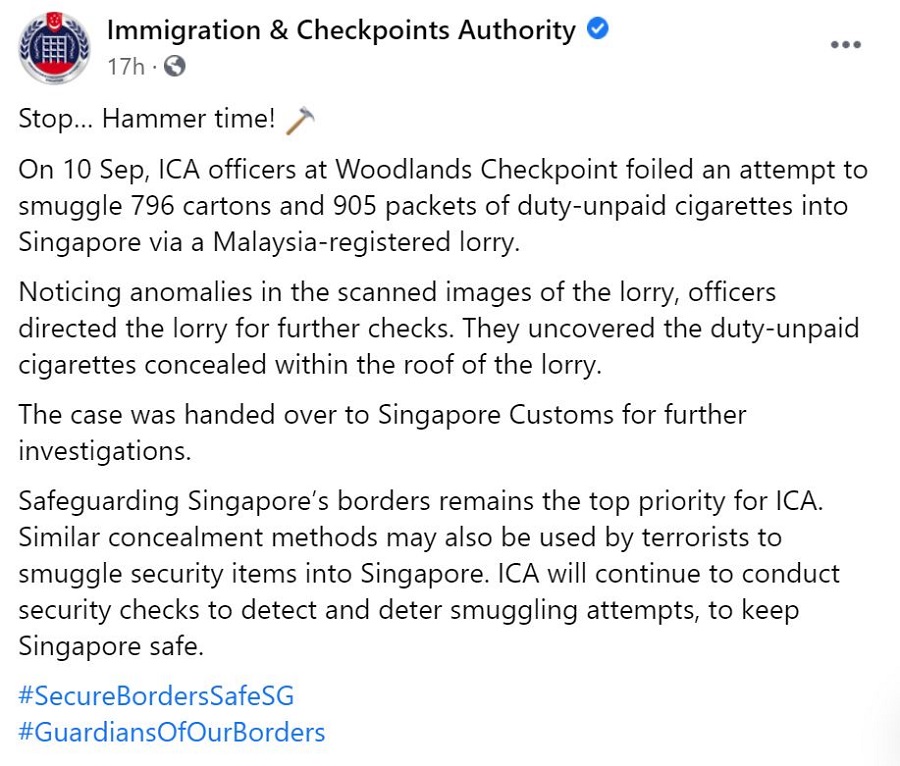Image resolution: width=900 pixels, height=766 pixels.
Task: Click the ICA profile picture logo
Action: [51, 49]
